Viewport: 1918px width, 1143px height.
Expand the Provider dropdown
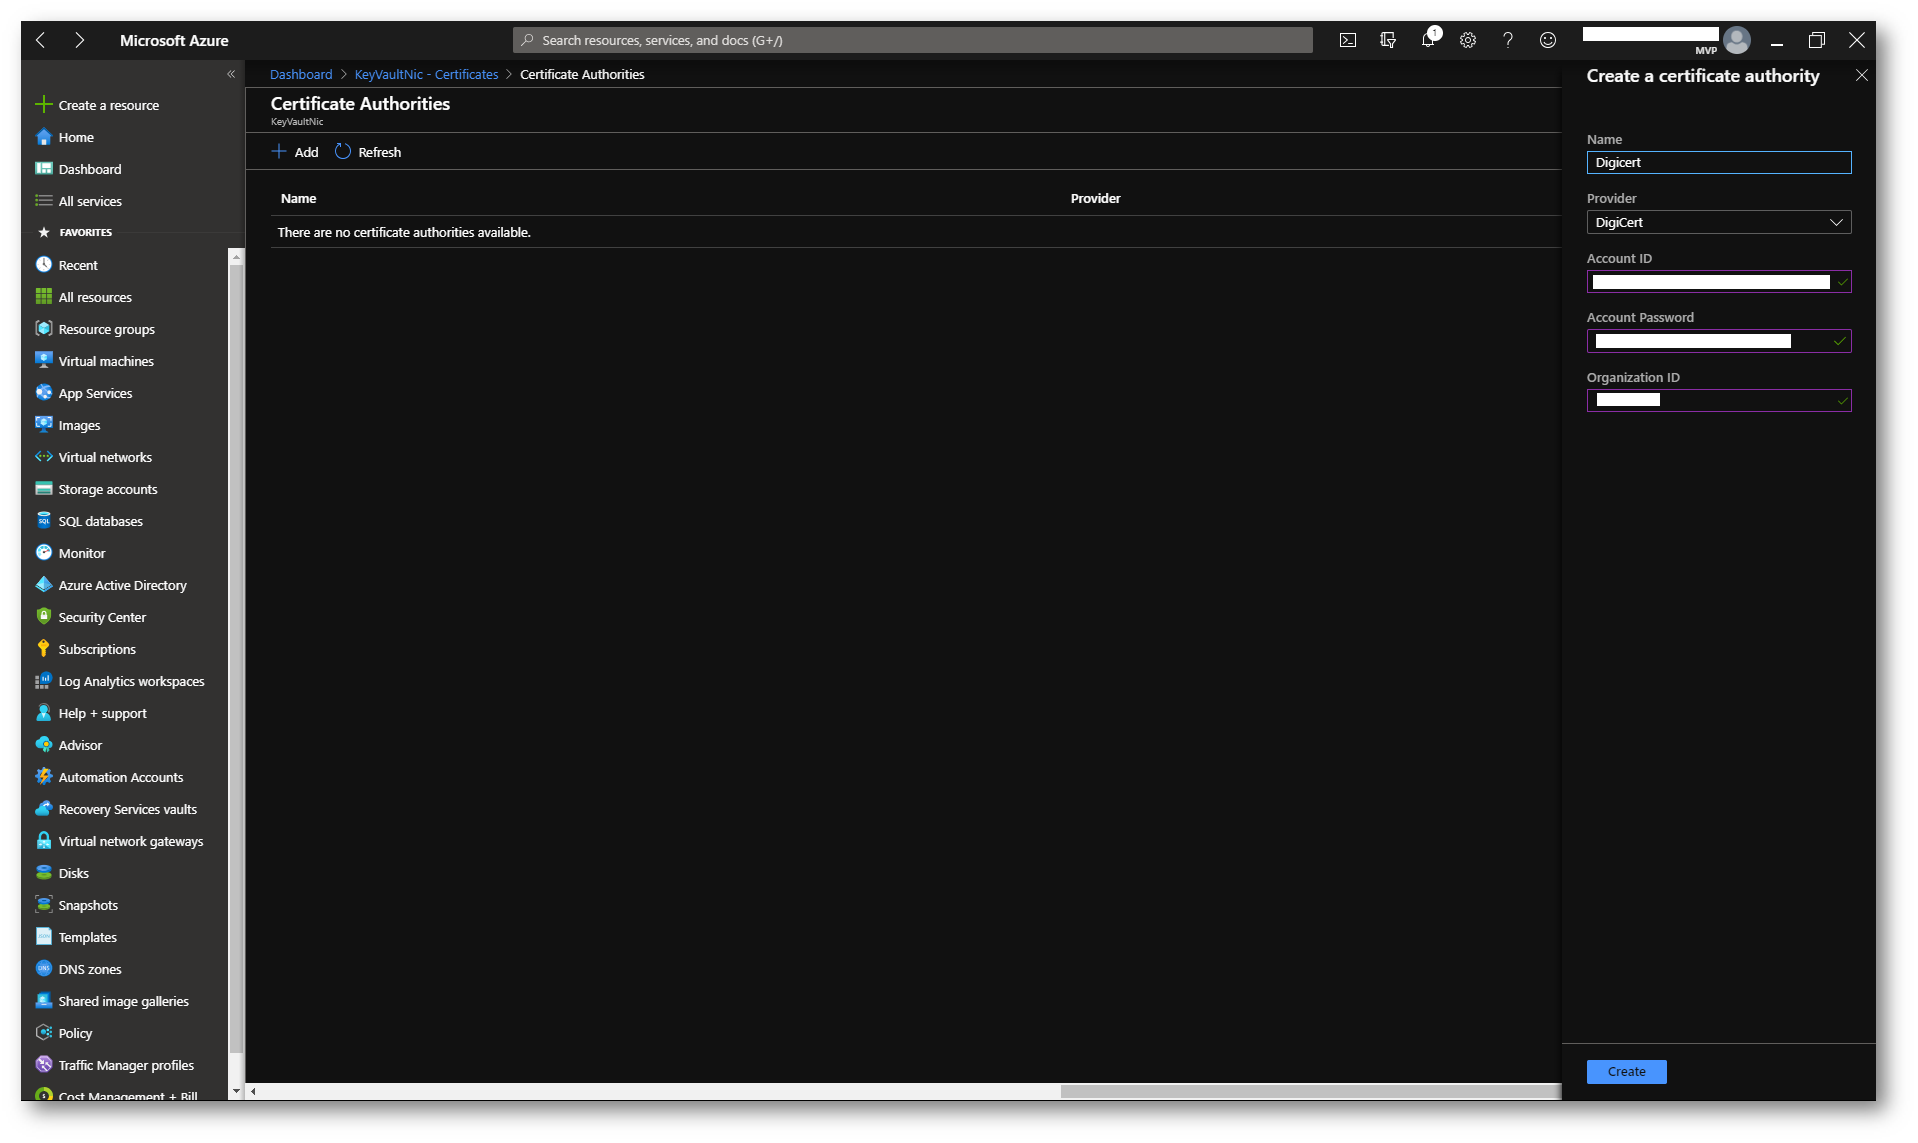tap(1718, 222)
